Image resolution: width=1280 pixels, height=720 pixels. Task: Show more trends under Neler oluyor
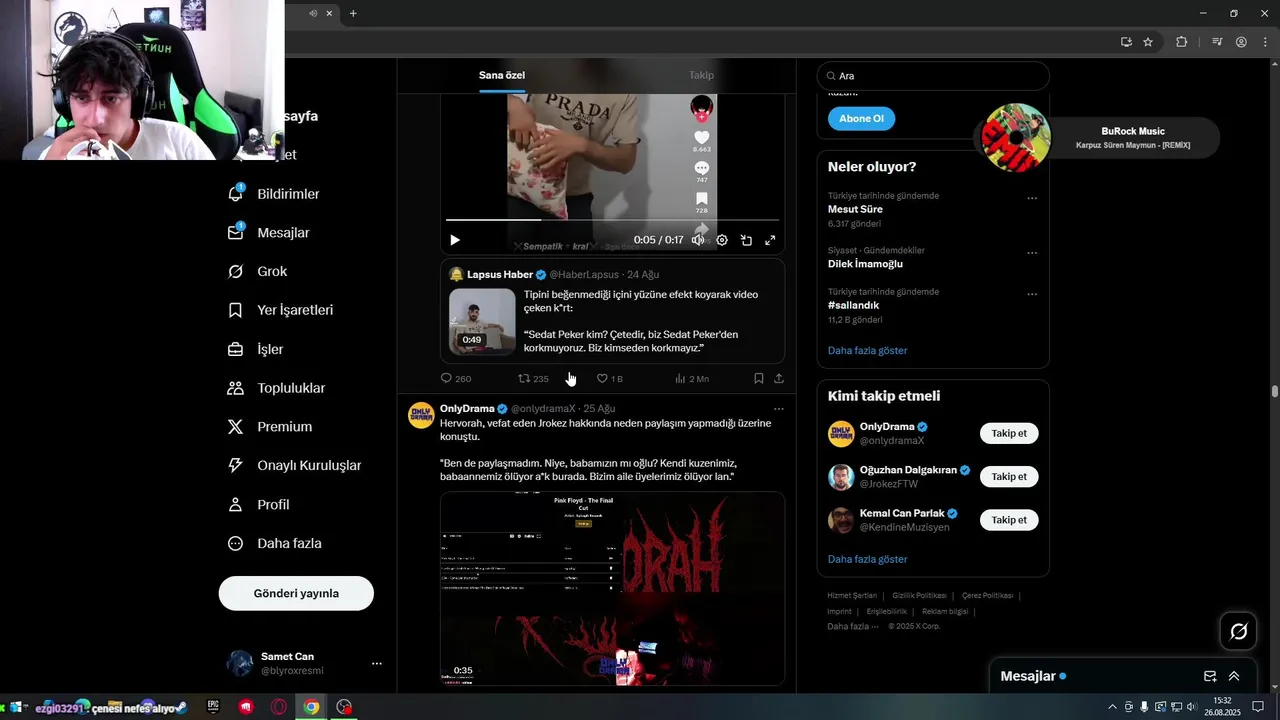[867, 351]
